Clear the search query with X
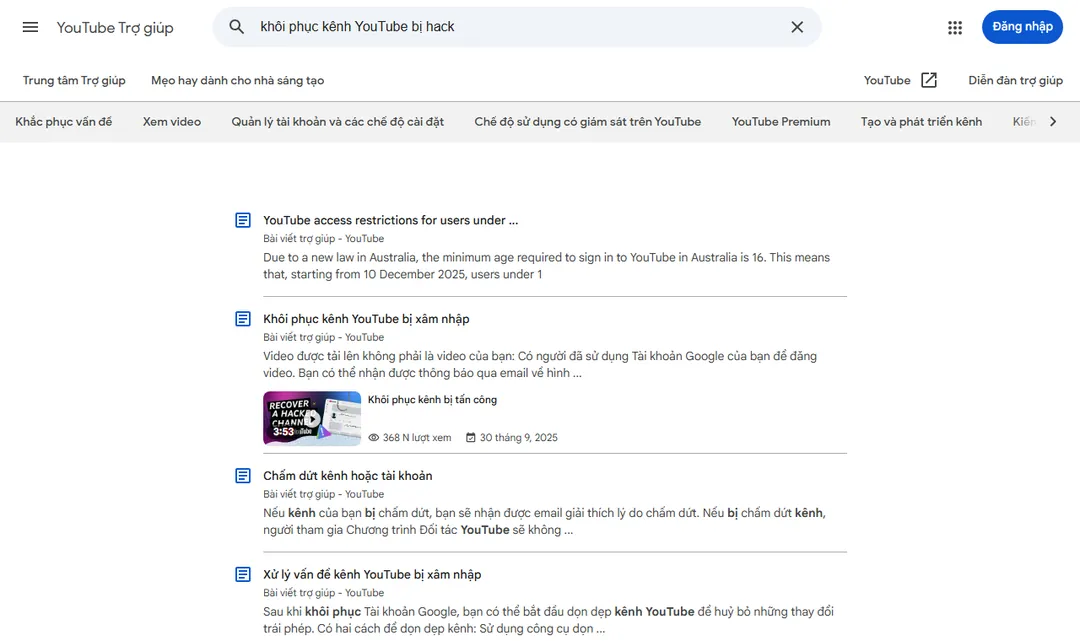1080x641 pixels. pos(797,27)
